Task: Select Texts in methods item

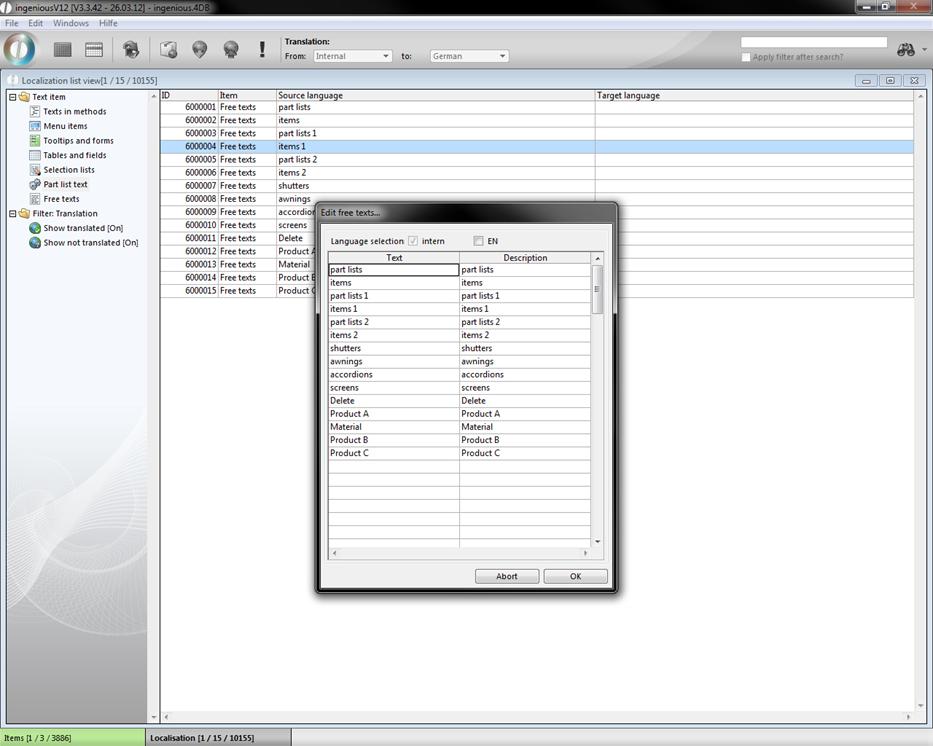Action: (74, 112)
